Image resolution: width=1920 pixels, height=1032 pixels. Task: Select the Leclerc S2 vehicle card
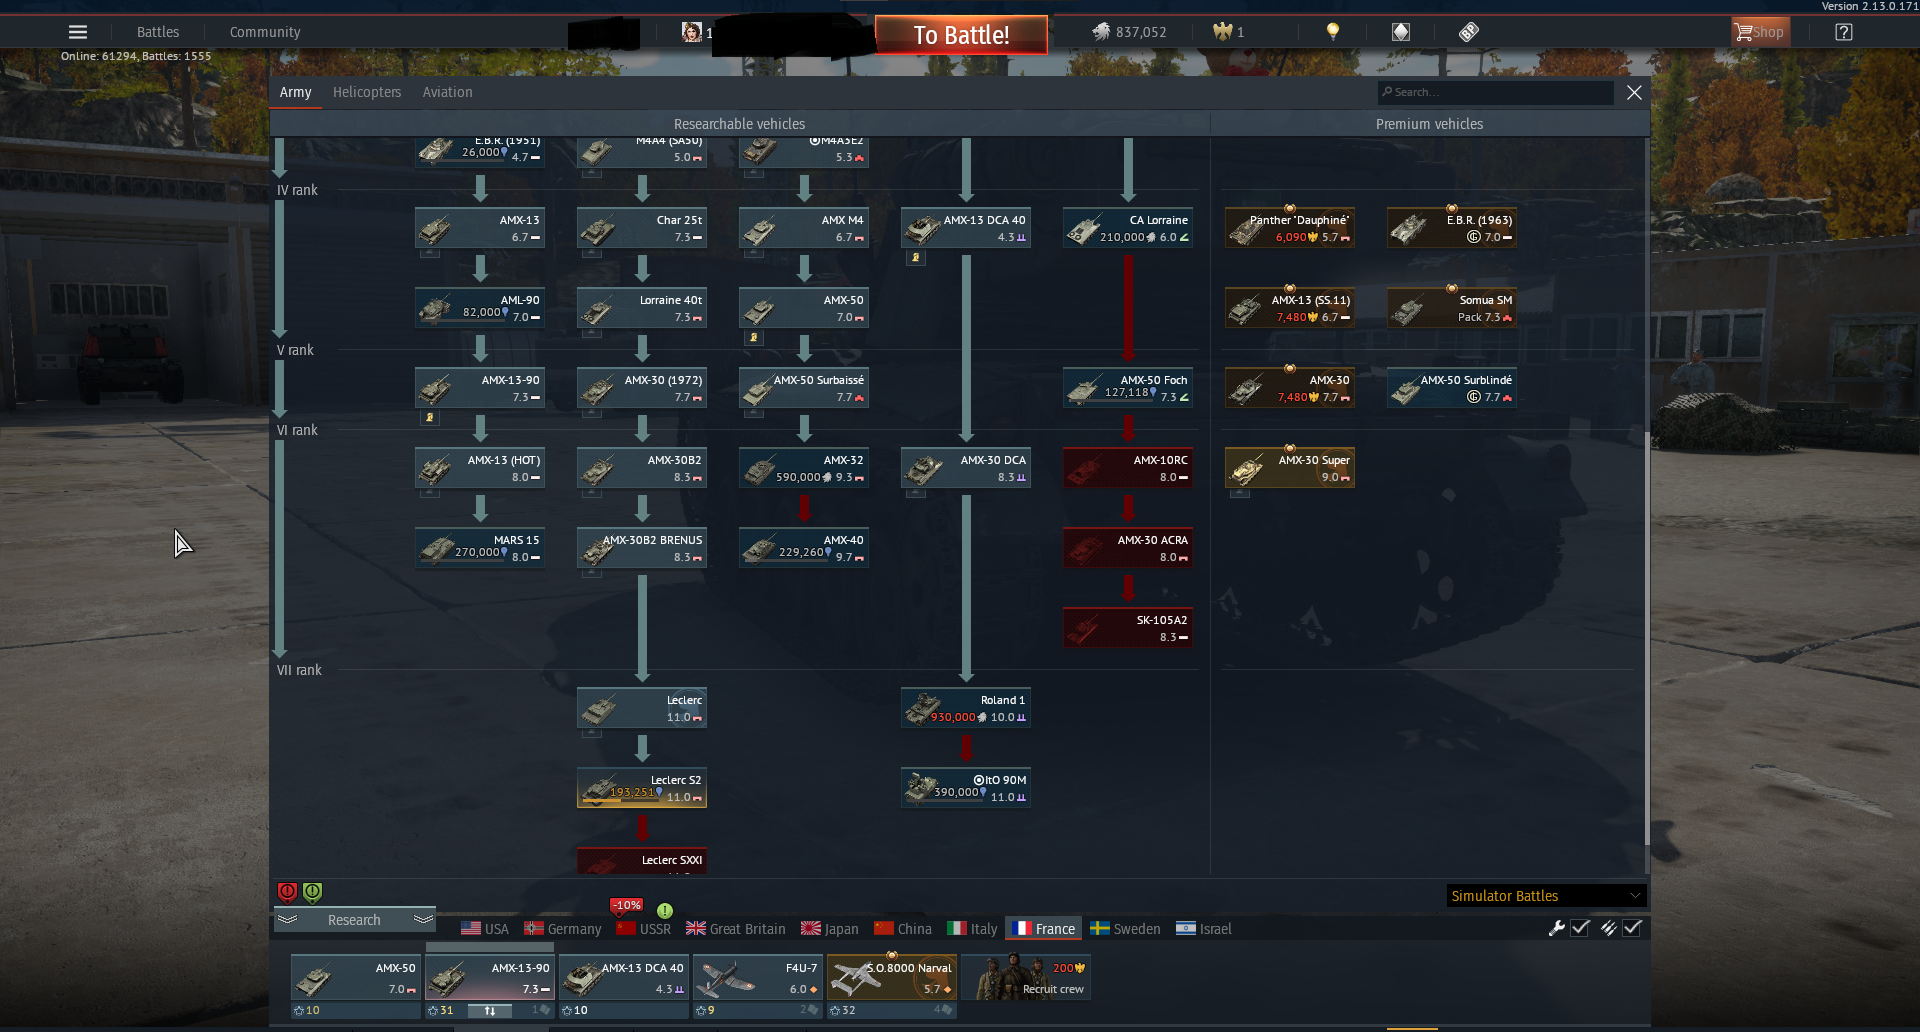point(642,788)
